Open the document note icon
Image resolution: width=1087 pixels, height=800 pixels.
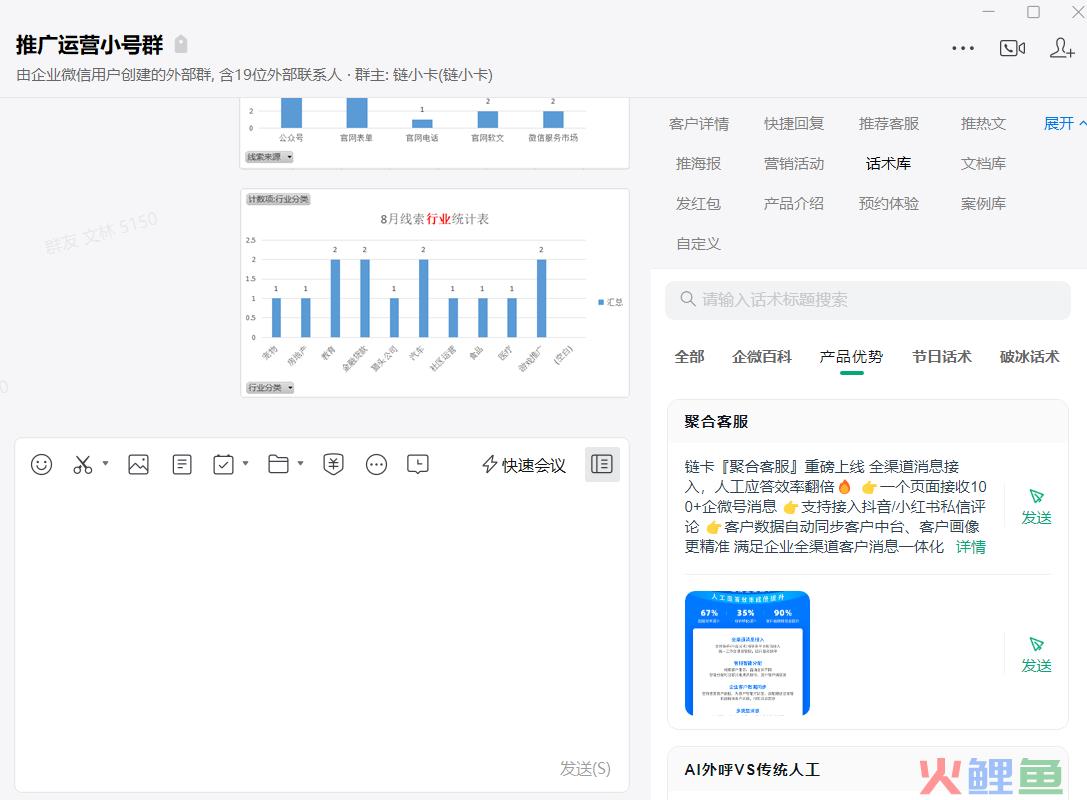[182, 464]
